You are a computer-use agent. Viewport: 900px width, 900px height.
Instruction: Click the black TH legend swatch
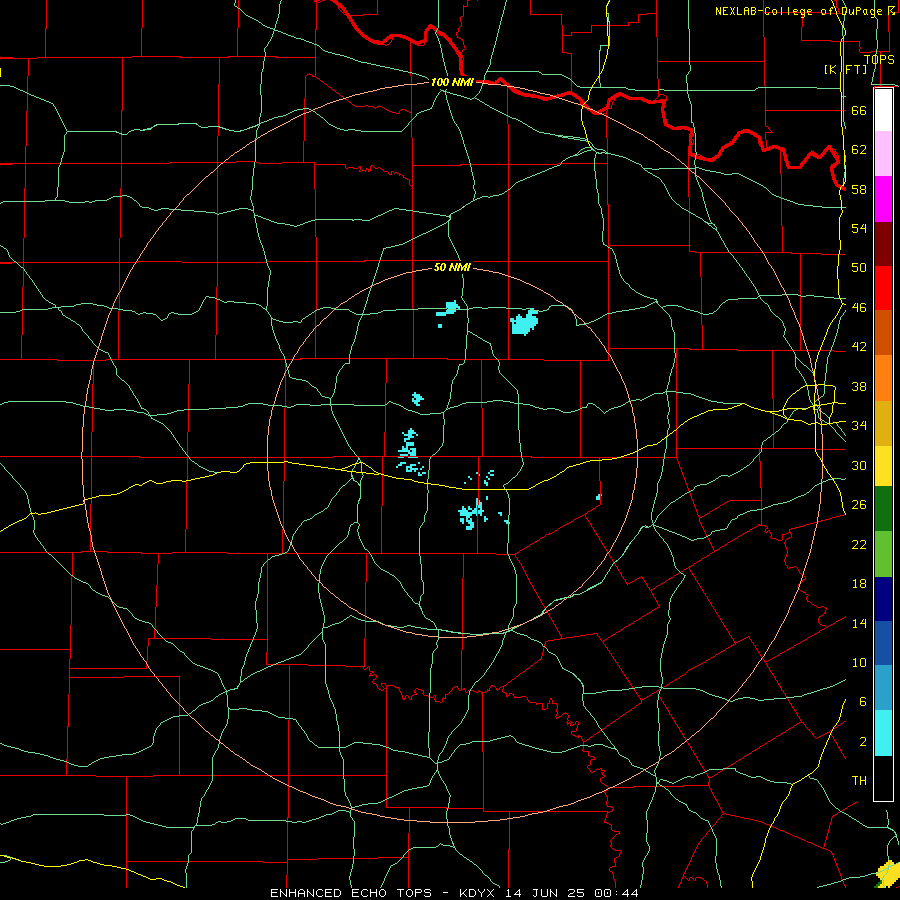[883, 778]
